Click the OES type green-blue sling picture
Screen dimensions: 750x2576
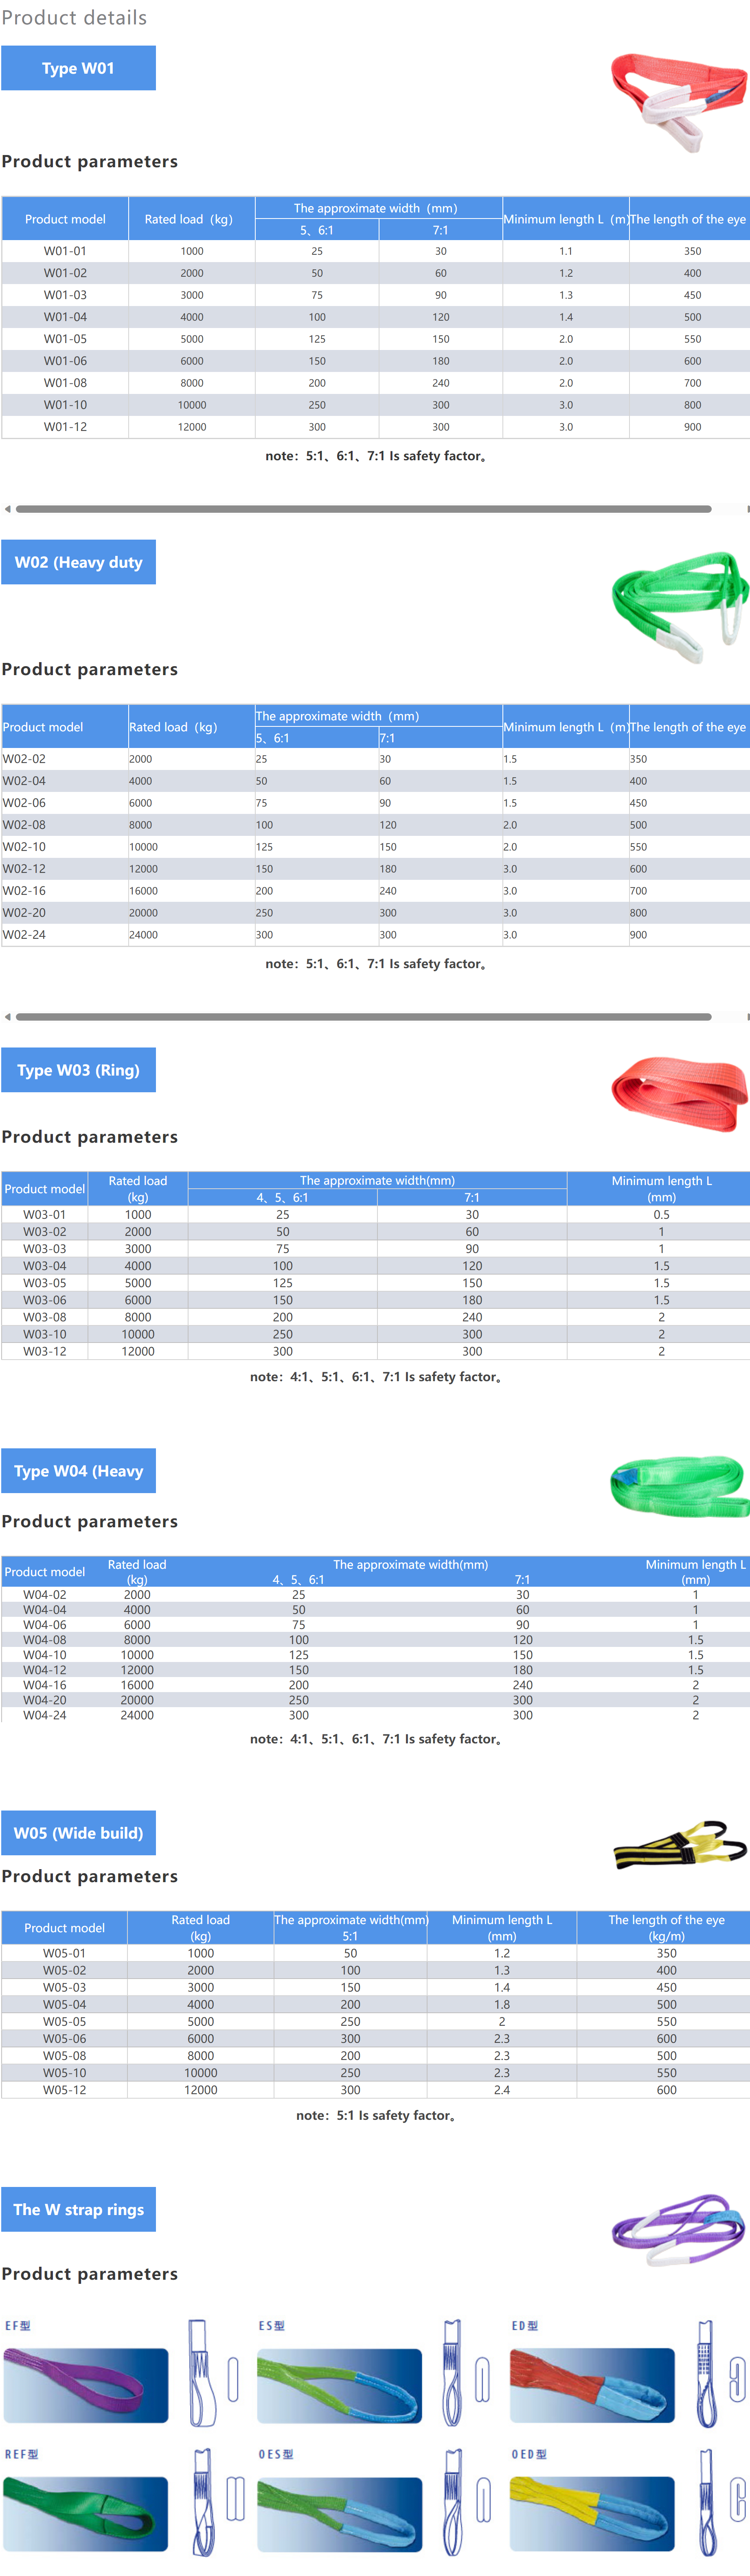(x=340, y=2514)
